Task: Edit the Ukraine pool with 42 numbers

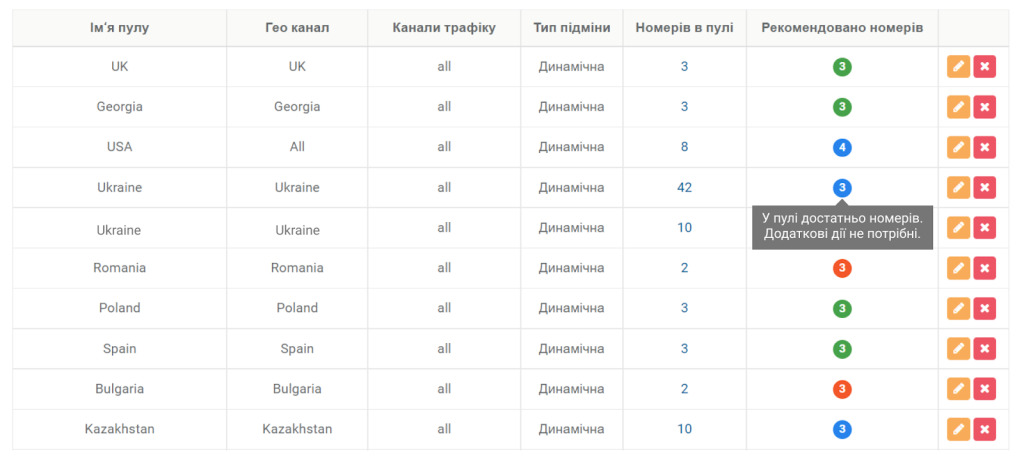Action: point(958,188)
